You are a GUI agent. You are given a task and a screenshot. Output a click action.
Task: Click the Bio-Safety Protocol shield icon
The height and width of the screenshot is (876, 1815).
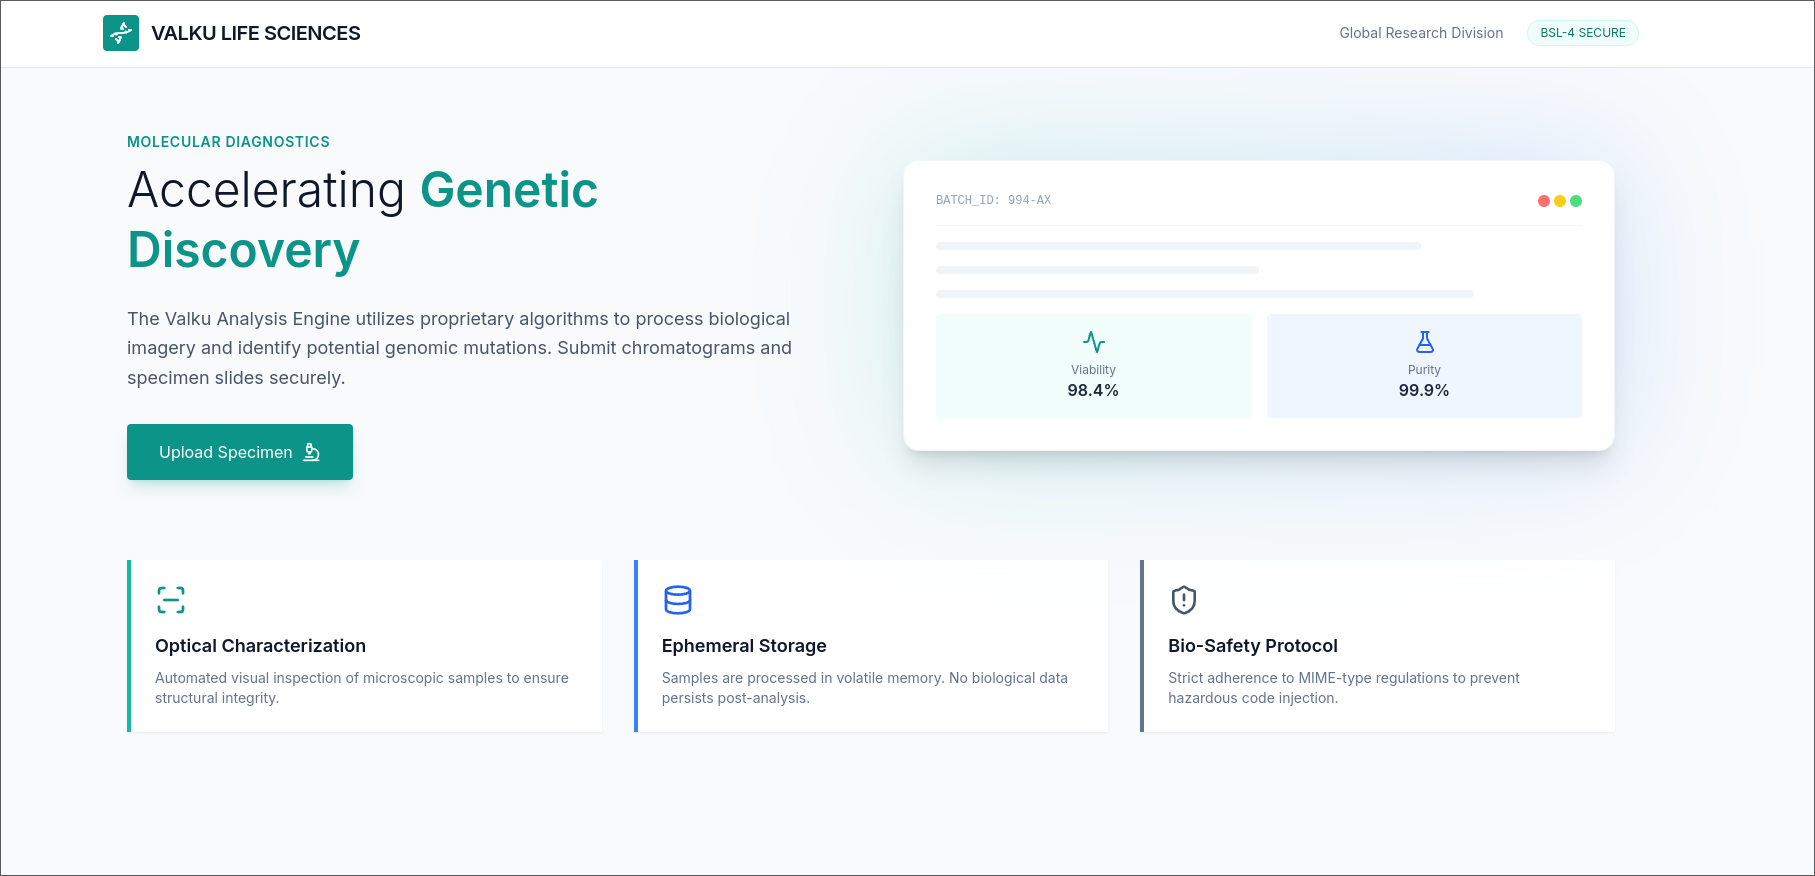point(1184,600)
